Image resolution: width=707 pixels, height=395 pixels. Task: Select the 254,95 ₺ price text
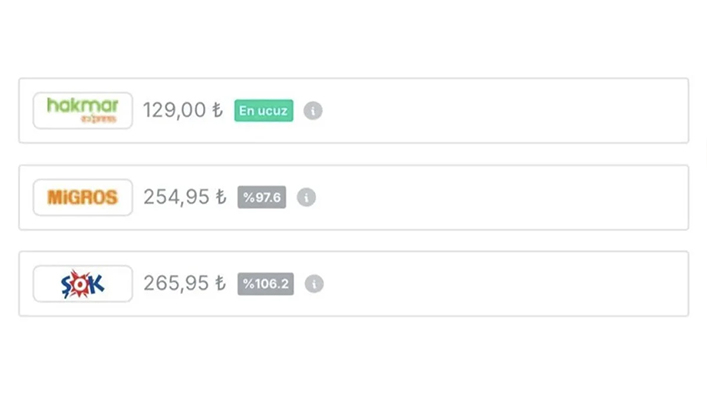(x=185, y=197)
